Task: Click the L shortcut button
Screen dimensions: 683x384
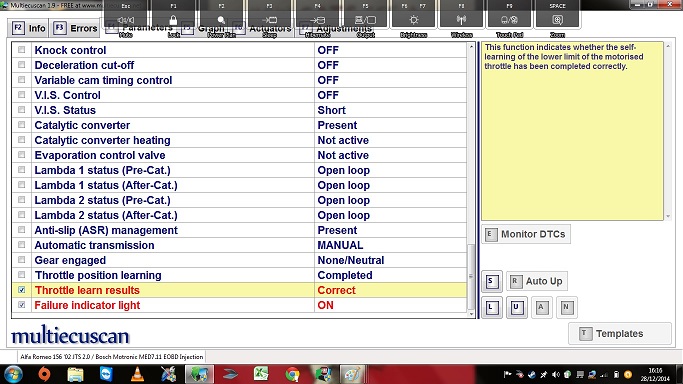Action: 492,307
